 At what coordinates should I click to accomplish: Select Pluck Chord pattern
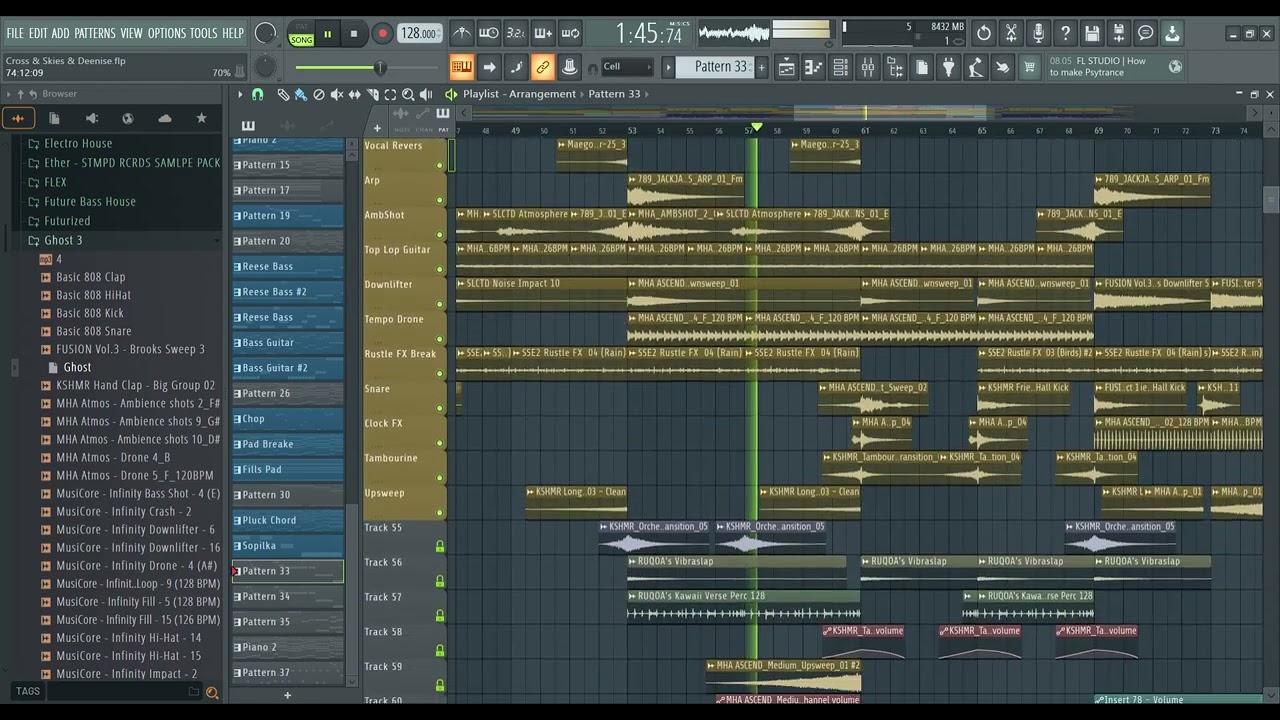point(288,520)
